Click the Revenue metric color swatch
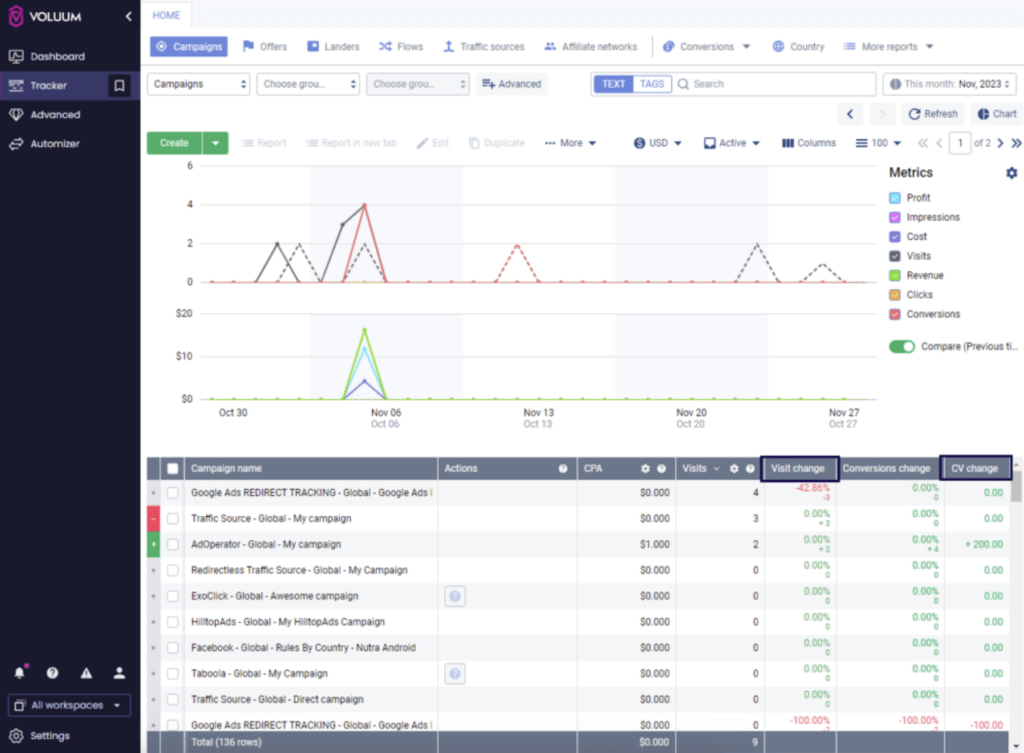 coord(895,275)
